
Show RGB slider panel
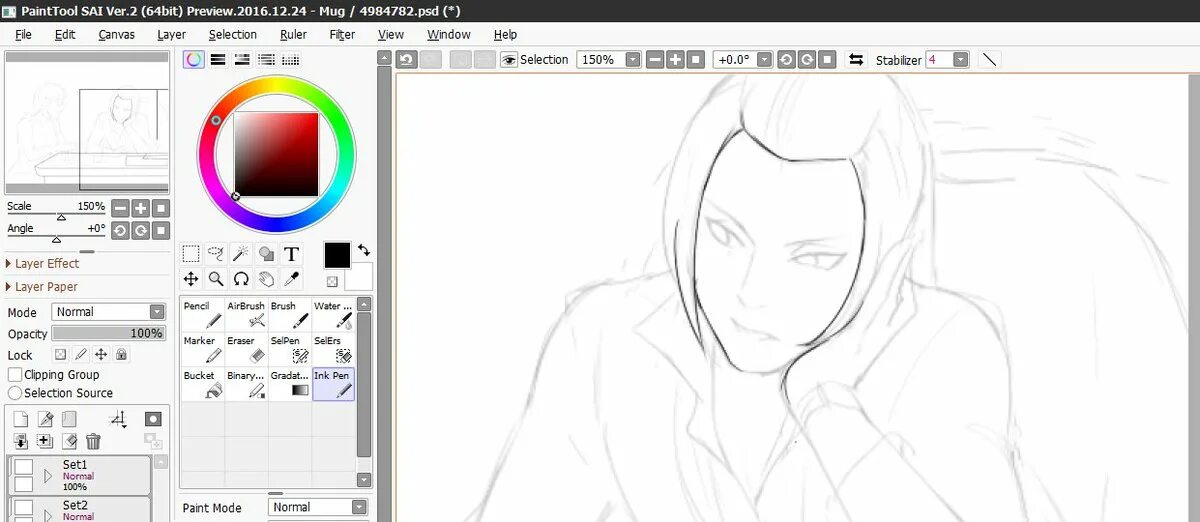point(218,60)
